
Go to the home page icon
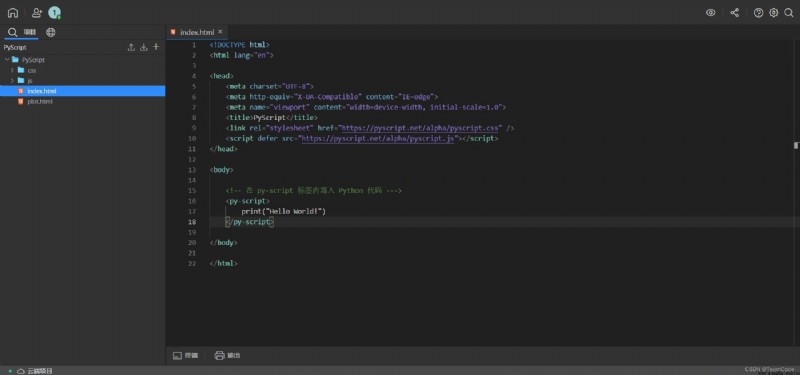click(x=13, y=13)
